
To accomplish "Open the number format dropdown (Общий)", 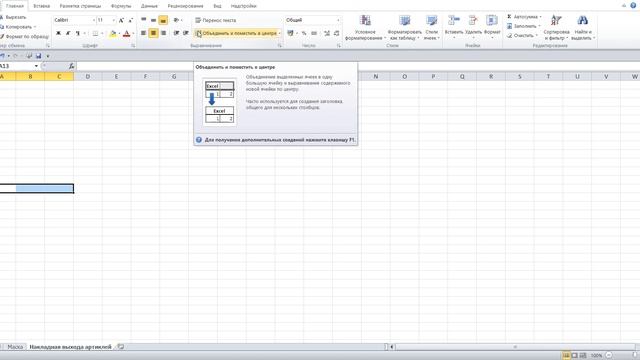I will pyautogui.click(x=338, y=20).
